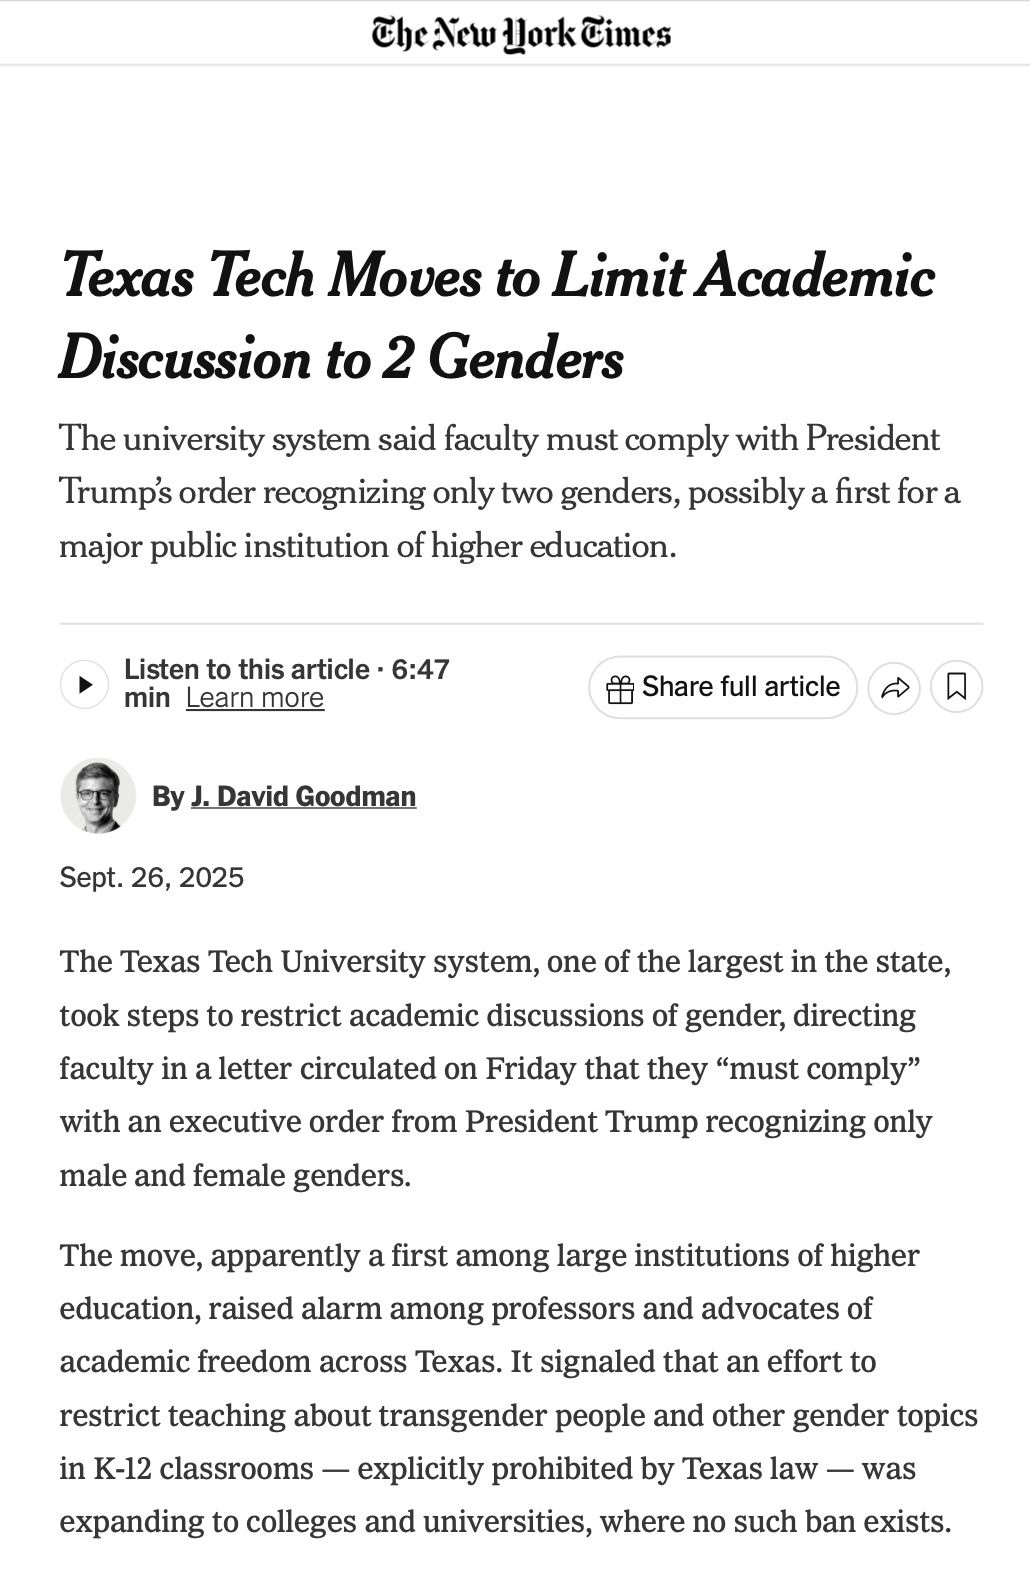Viewport: 1030px width, 1588px height.
Task: Click the Texas Tech article headline
Action: (497, 316)
